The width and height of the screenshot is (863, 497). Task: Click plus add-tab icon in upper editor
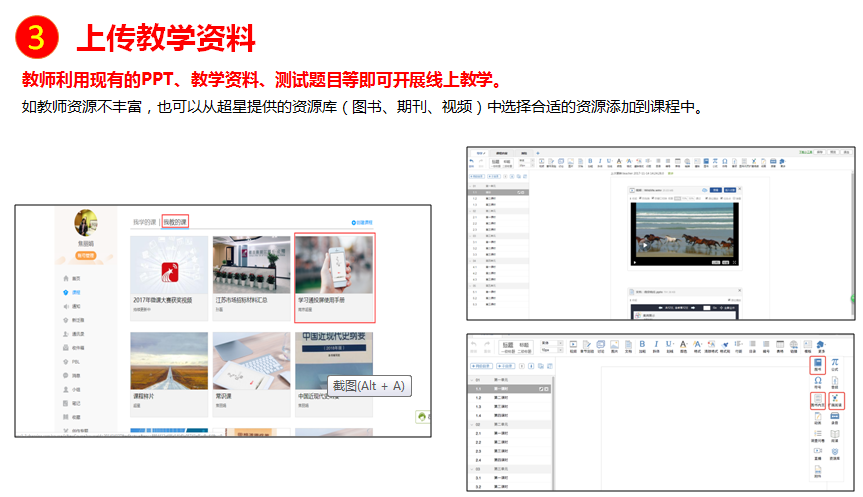coord(538,153)
